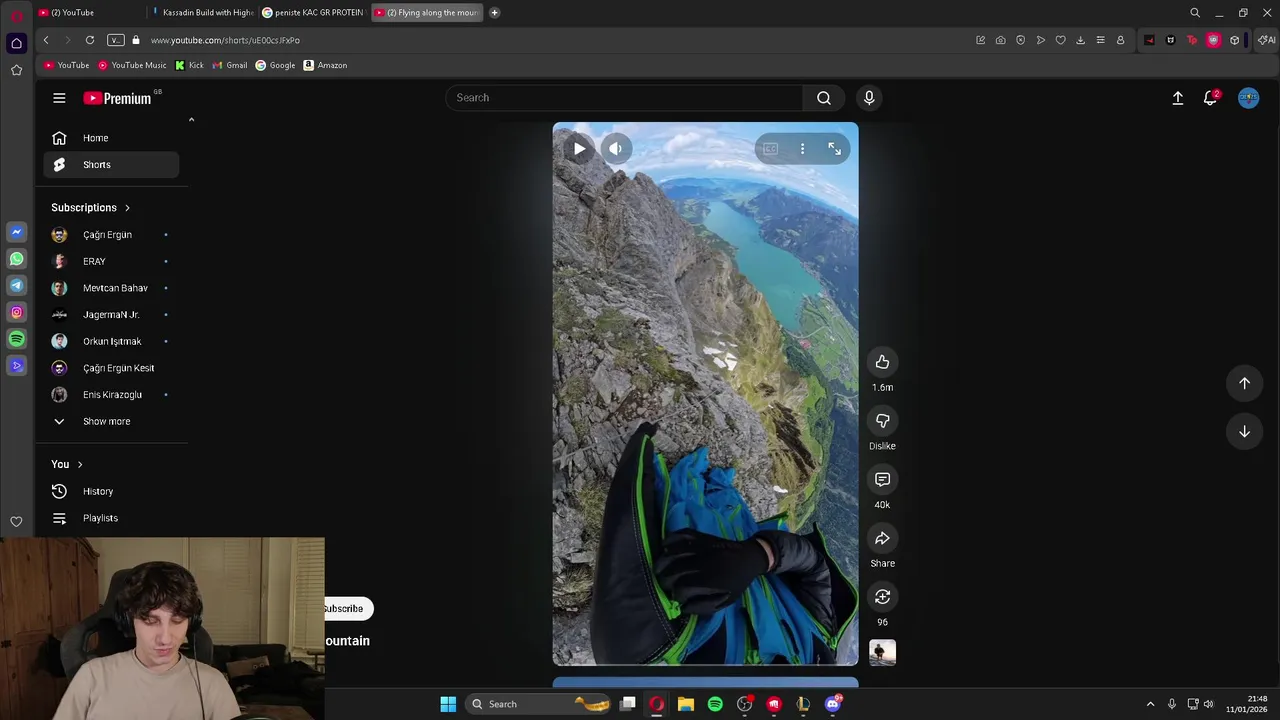This screenshot has width=1280, height=720.
Task: Open Opera sidebar Instagram icon
Action: tap(16, 313)
